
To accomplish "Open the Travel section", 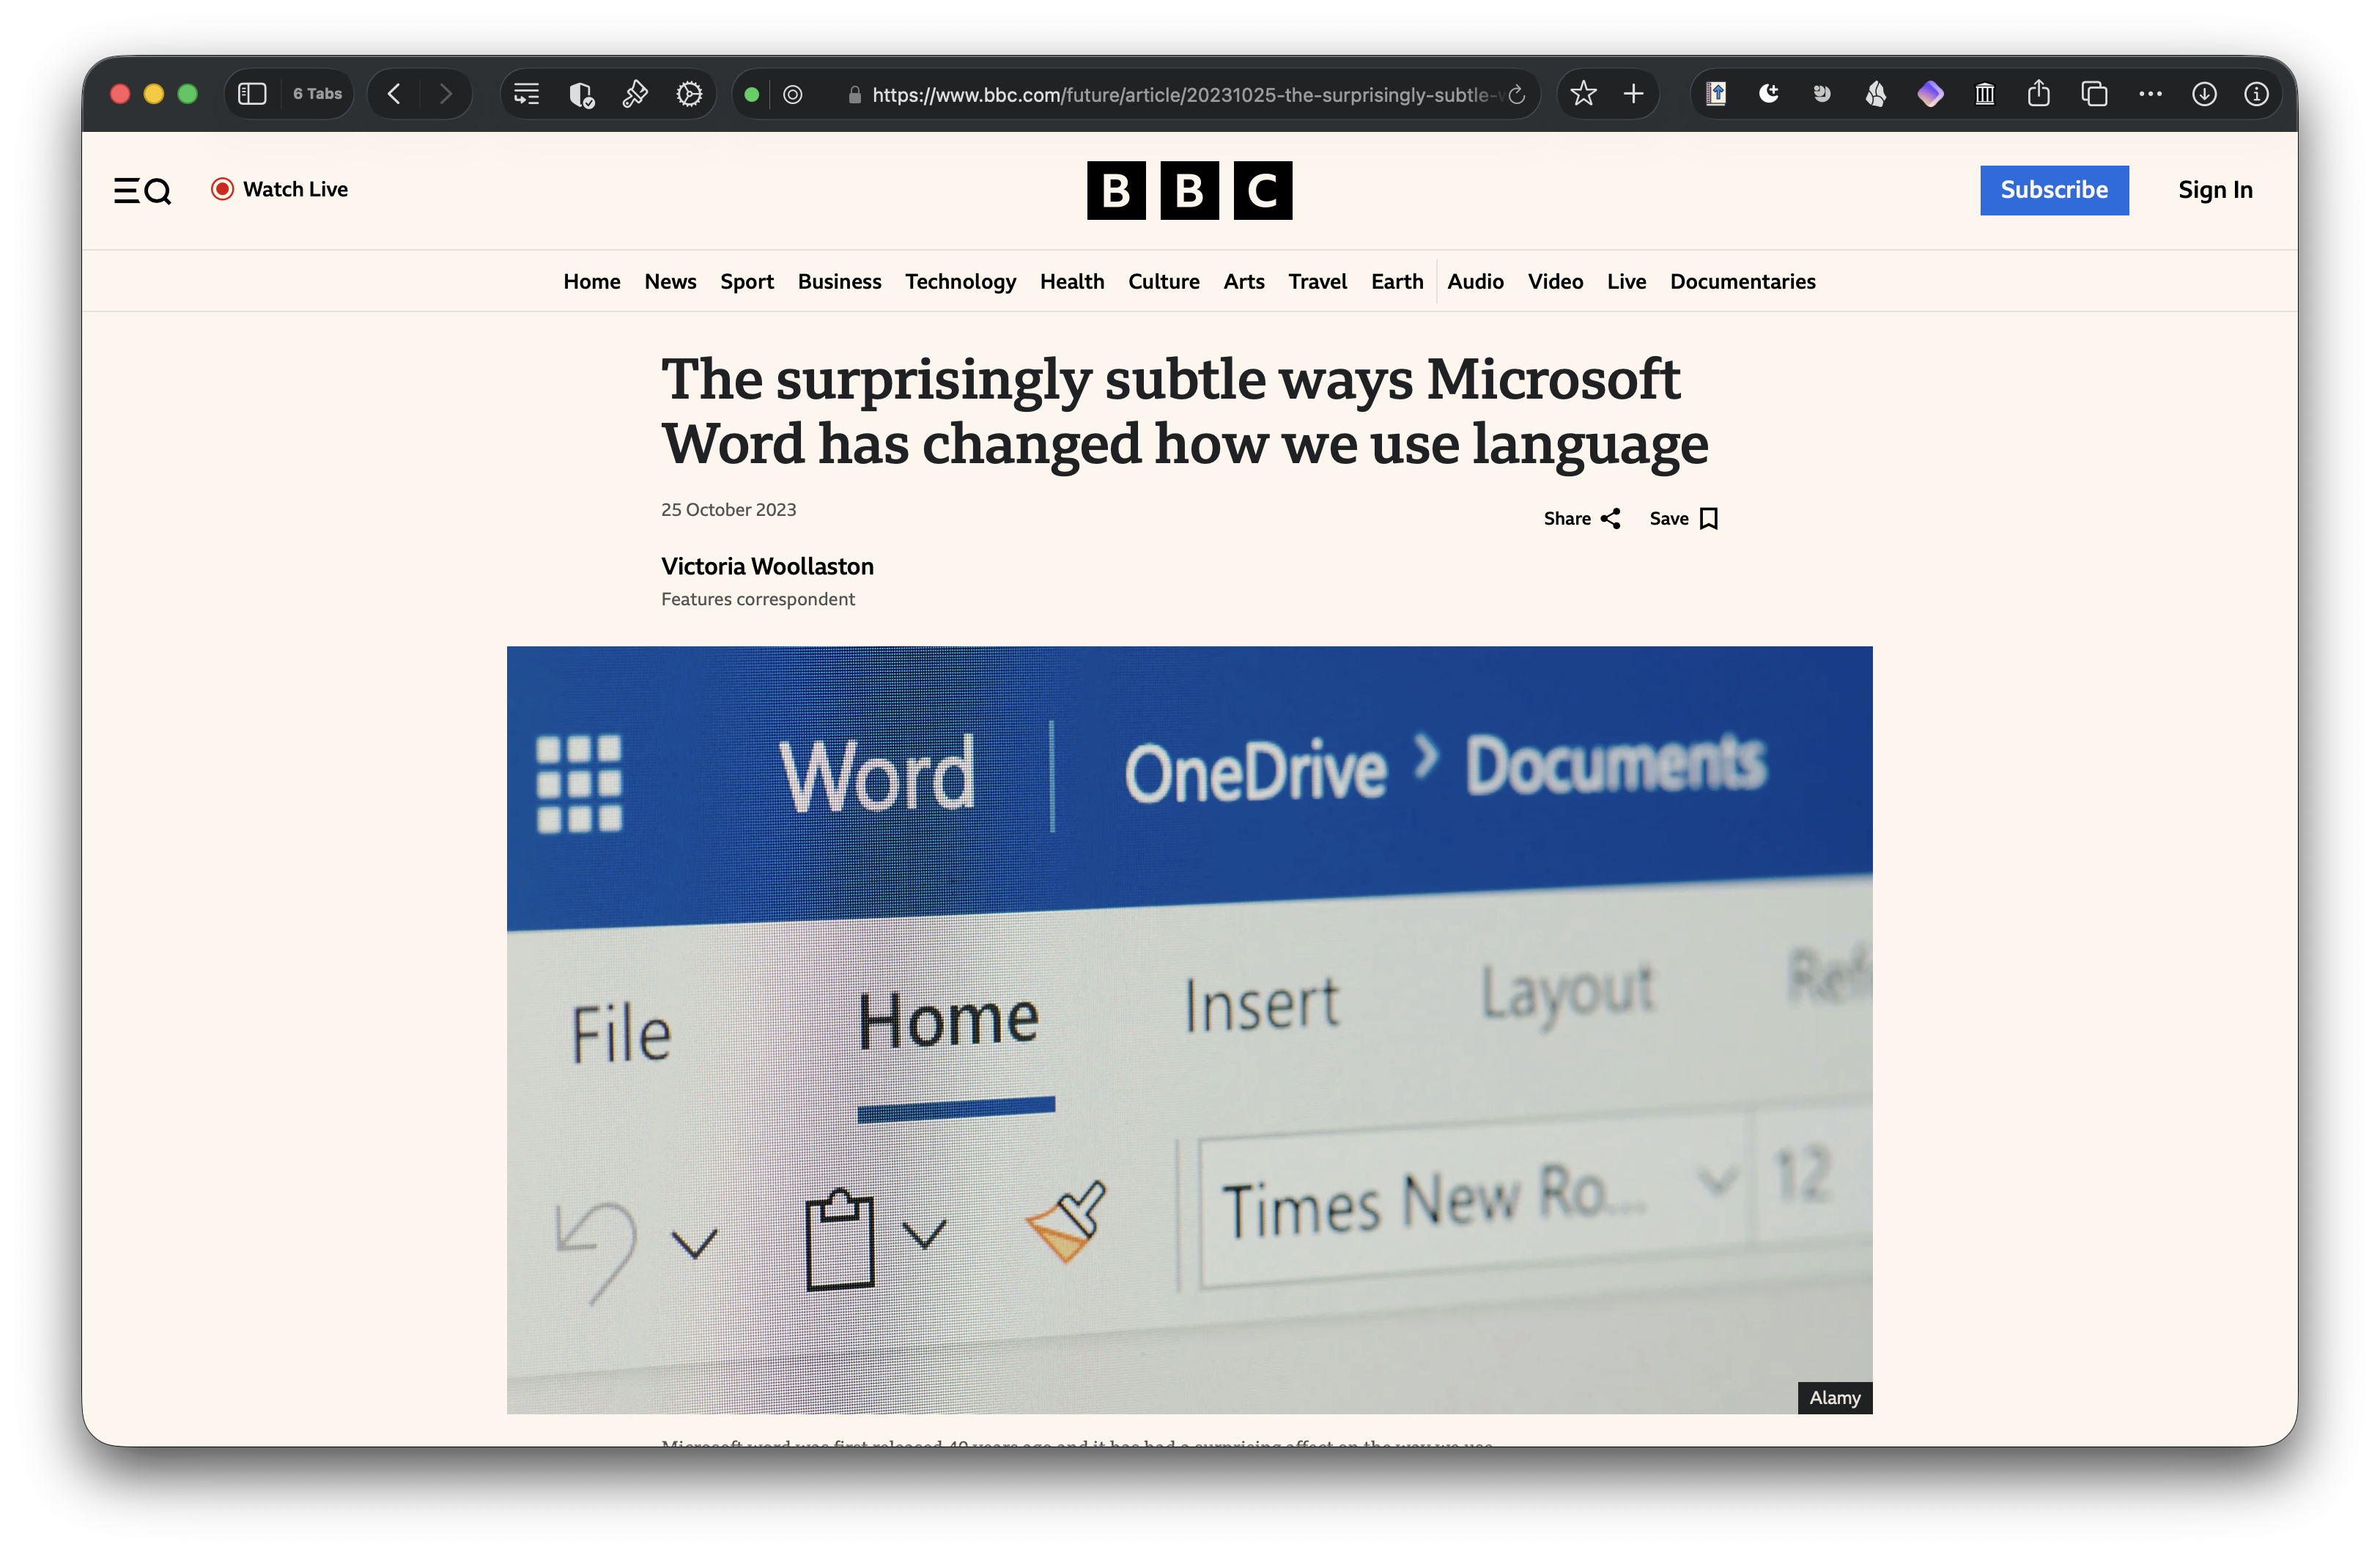I will pyautogui.click(x=1317, y=282).
